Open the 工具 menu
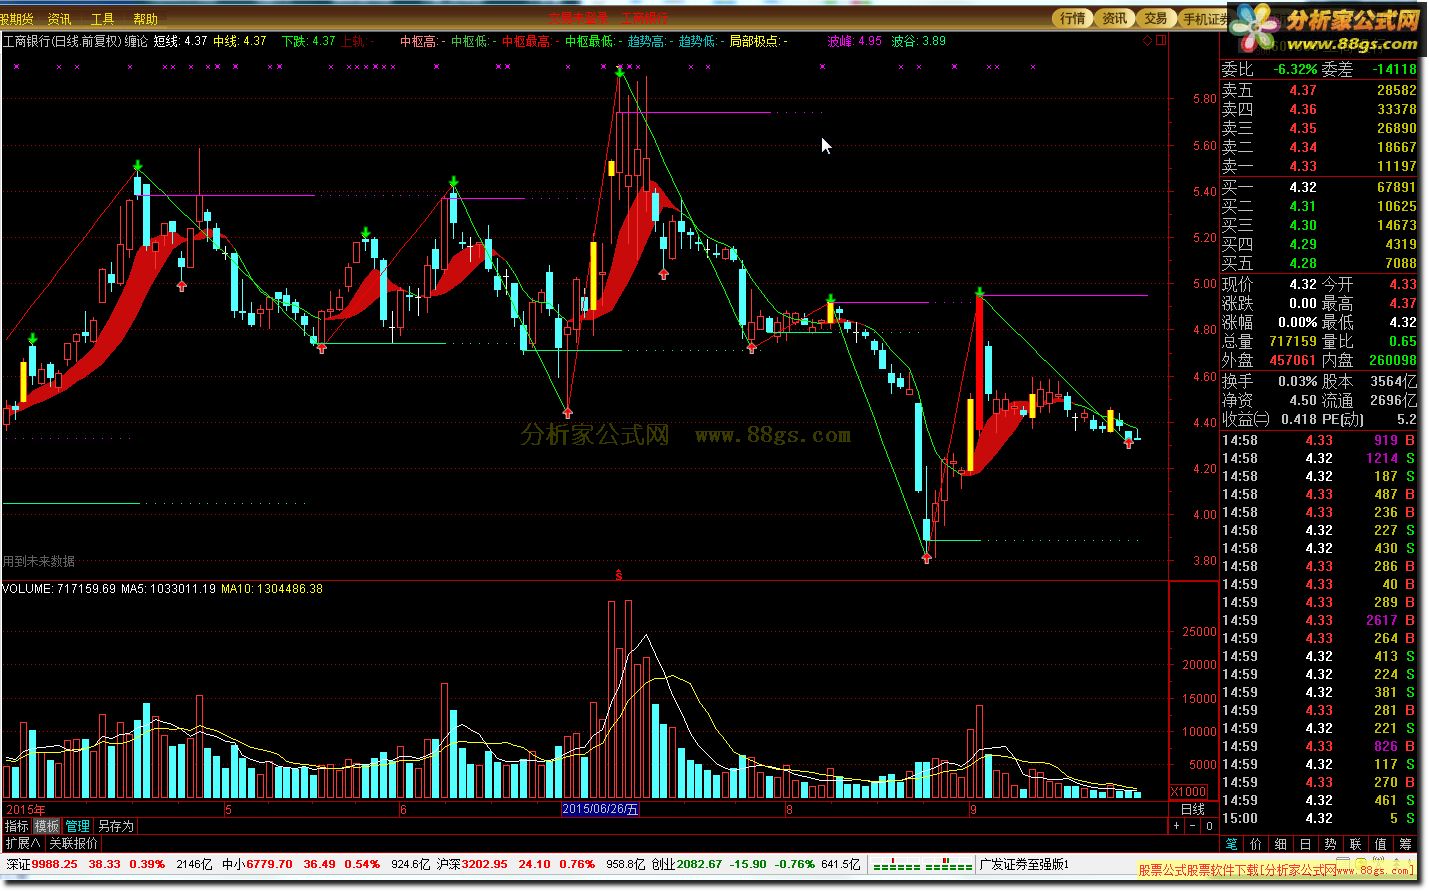Screen dimensions: 1429x891 [x=102, y=19]
